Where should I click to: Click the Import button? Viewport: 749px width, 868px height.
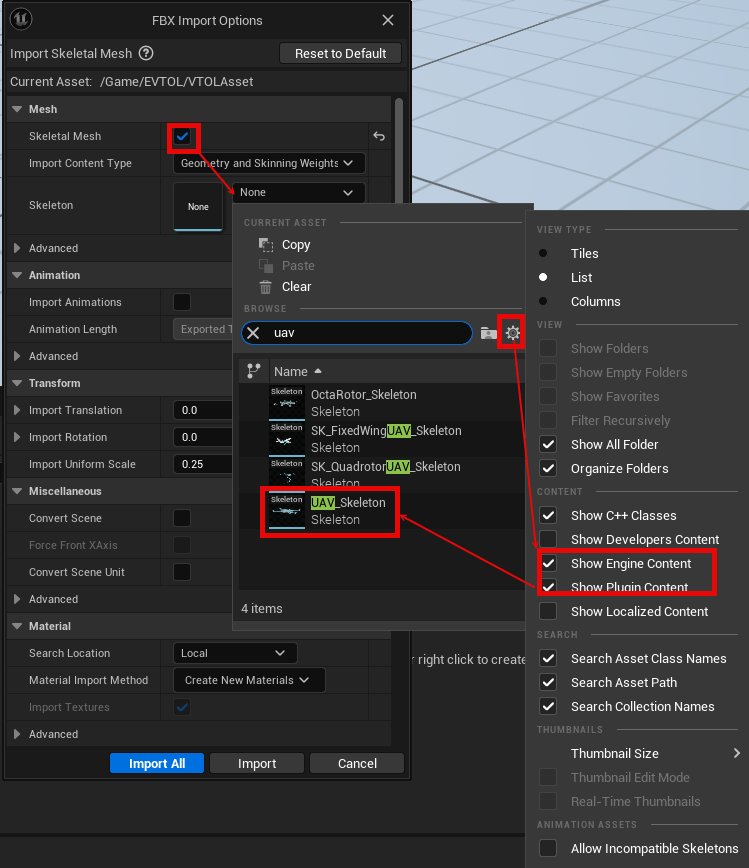point(257,763)
